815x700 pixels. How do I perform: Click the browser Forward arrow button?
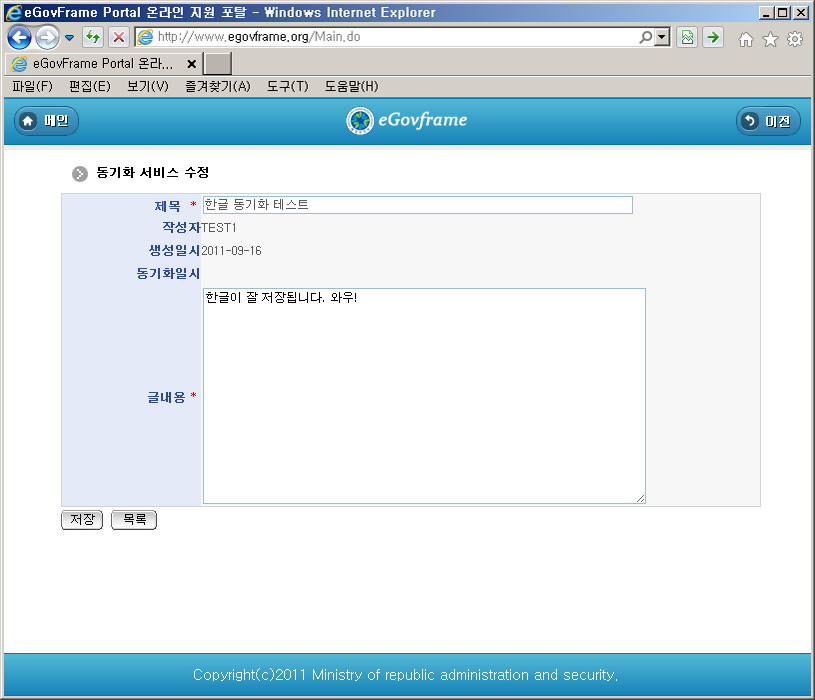click(x=46, y=38)
